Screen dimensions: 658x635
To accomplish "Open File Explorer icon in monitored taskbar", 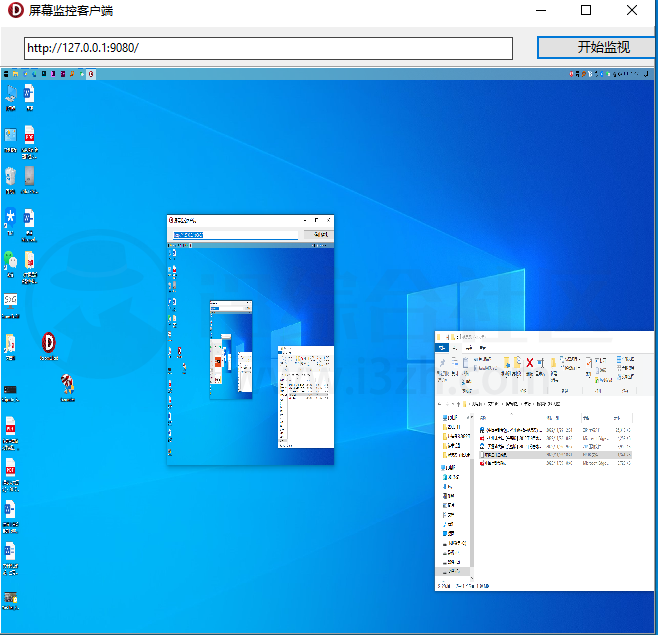I will click(x=16, y=74).
